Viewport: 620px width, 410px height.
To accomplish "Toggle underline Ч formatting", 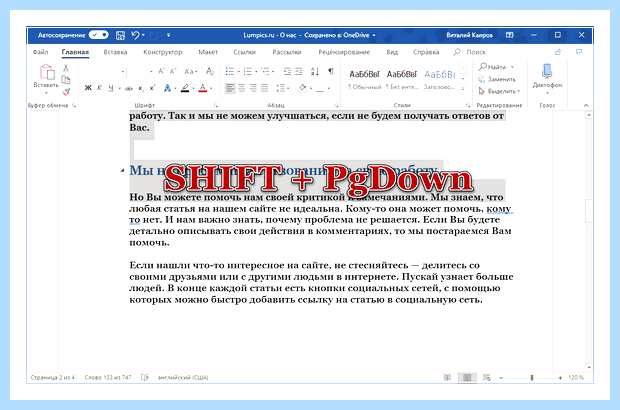I will click(x=111, y=88).
